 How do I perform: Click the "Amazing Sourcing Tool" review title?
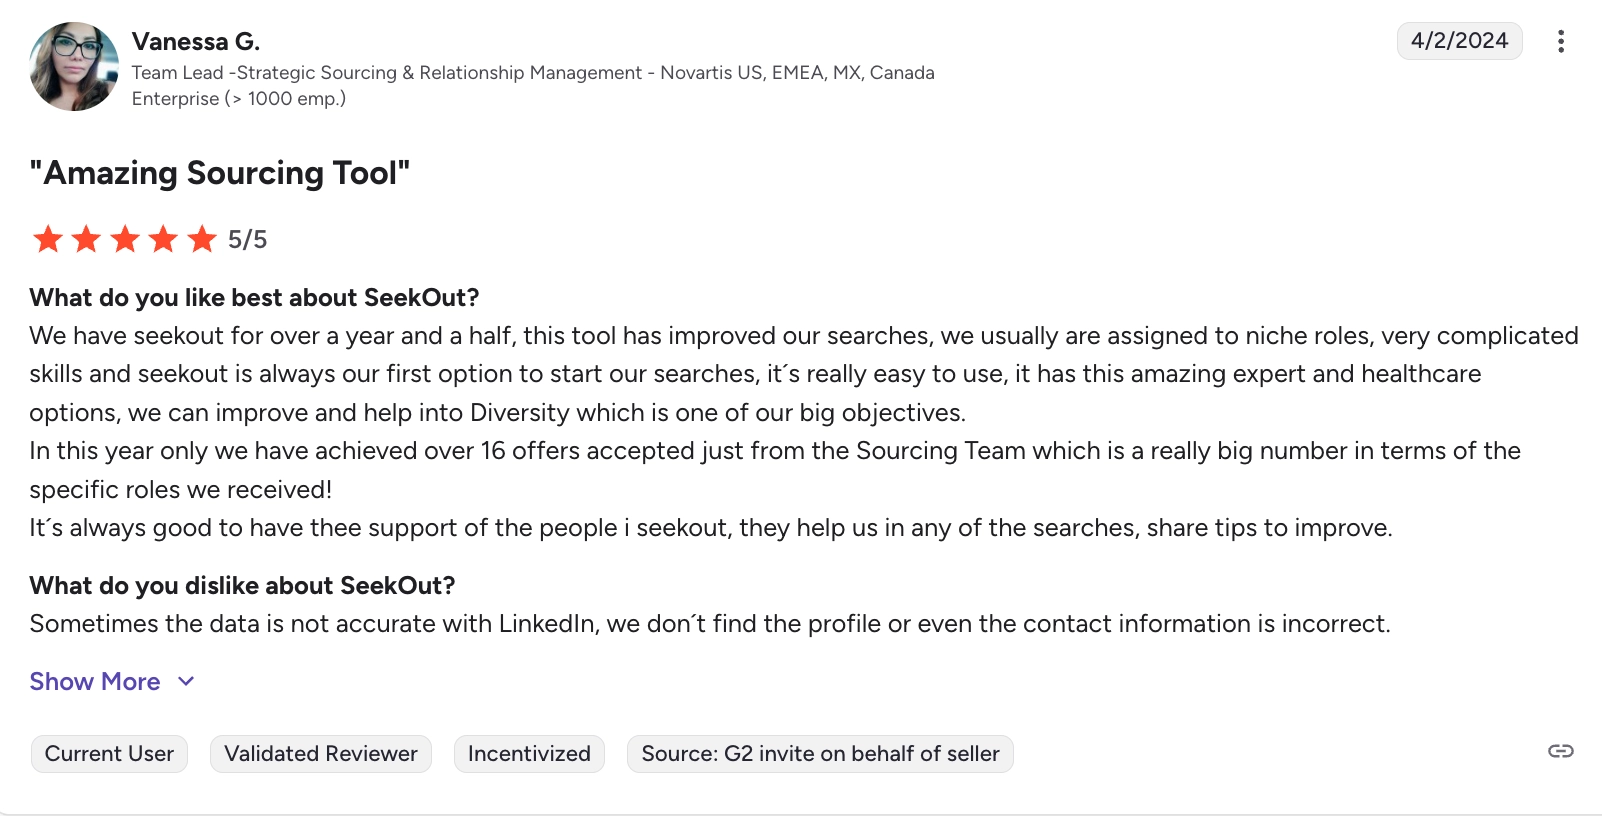[220, 173]
